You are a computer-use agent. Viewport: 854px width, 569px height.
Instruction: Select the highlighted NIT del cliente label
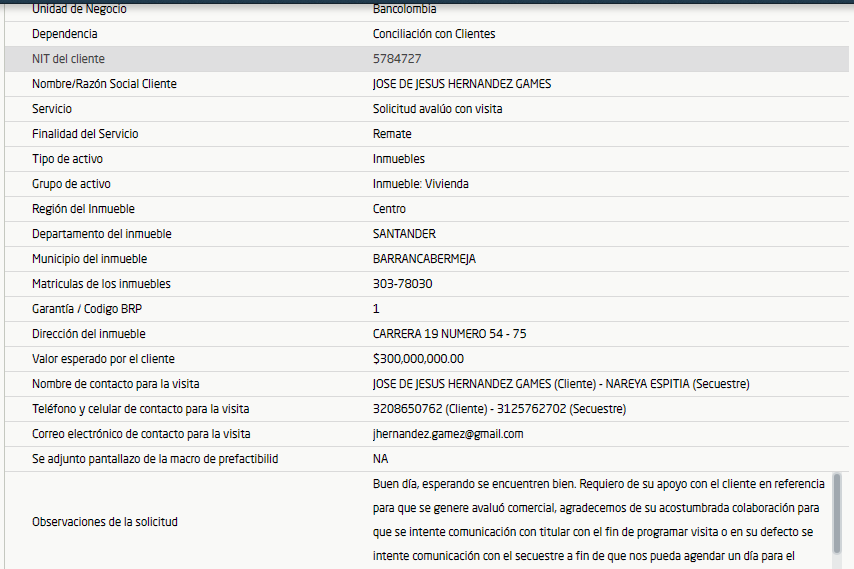coord(68,59)
